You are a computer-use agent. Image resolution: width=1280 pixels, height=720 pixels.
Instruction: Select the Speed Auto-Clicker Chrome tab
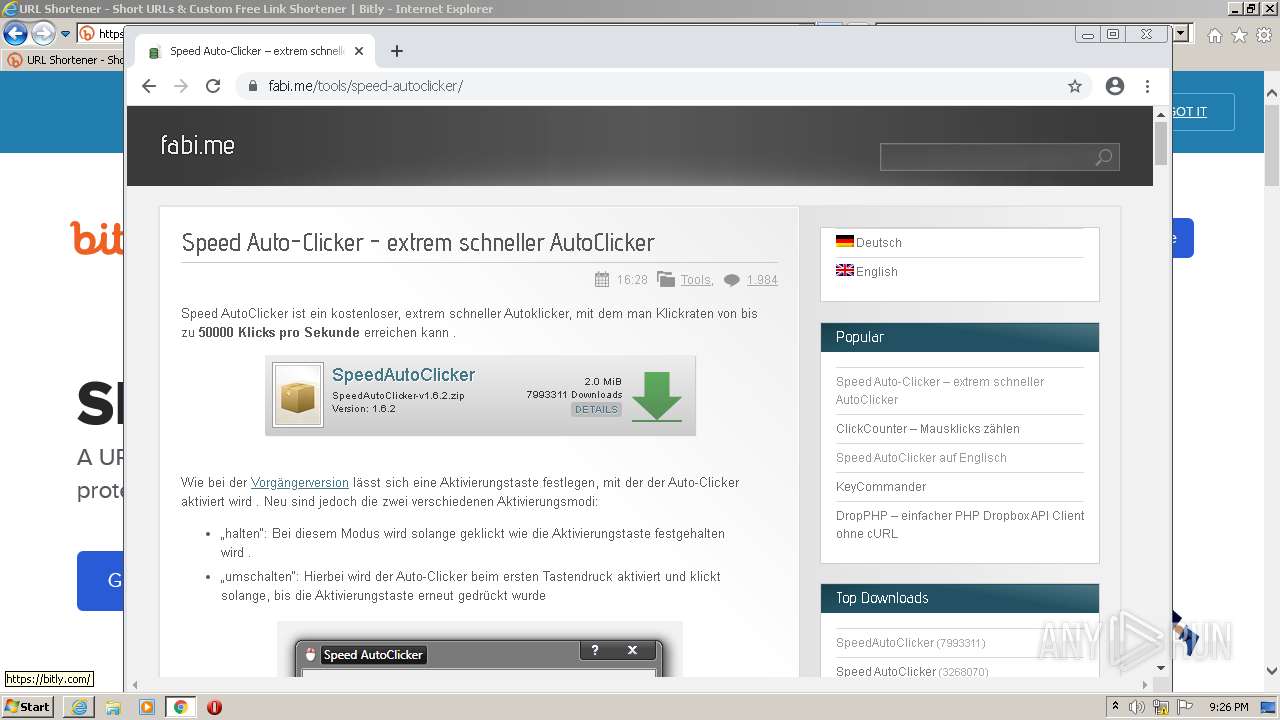point(255,51)
